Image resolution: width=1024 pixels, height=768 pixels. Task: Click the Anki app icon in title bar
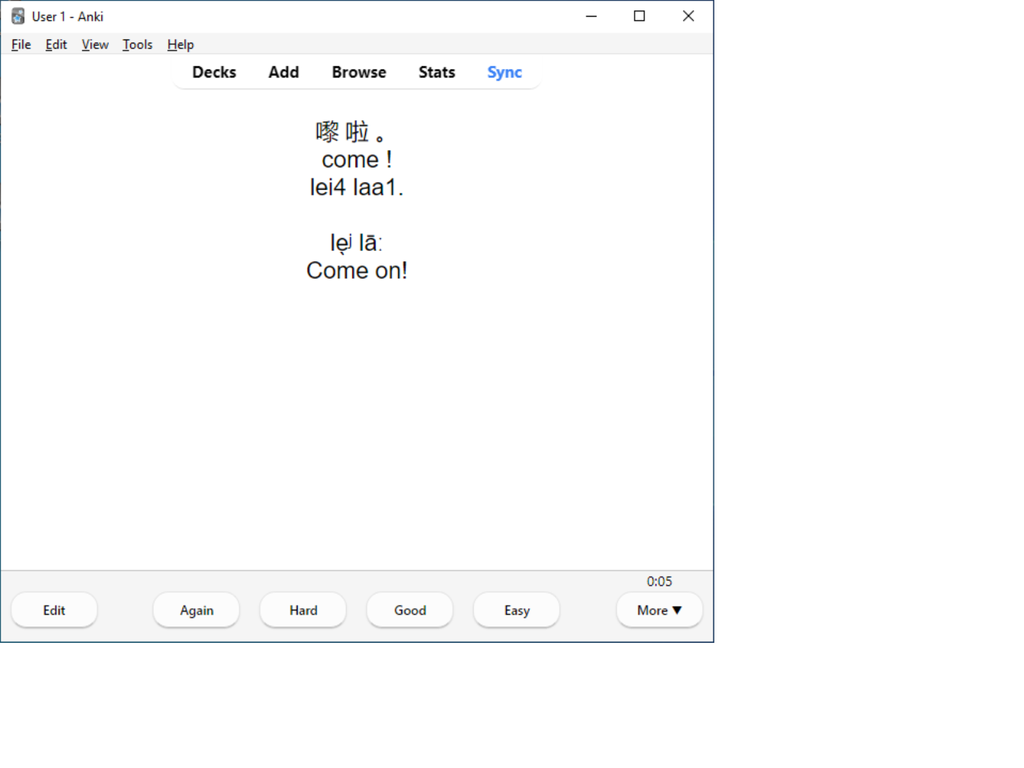18,16
